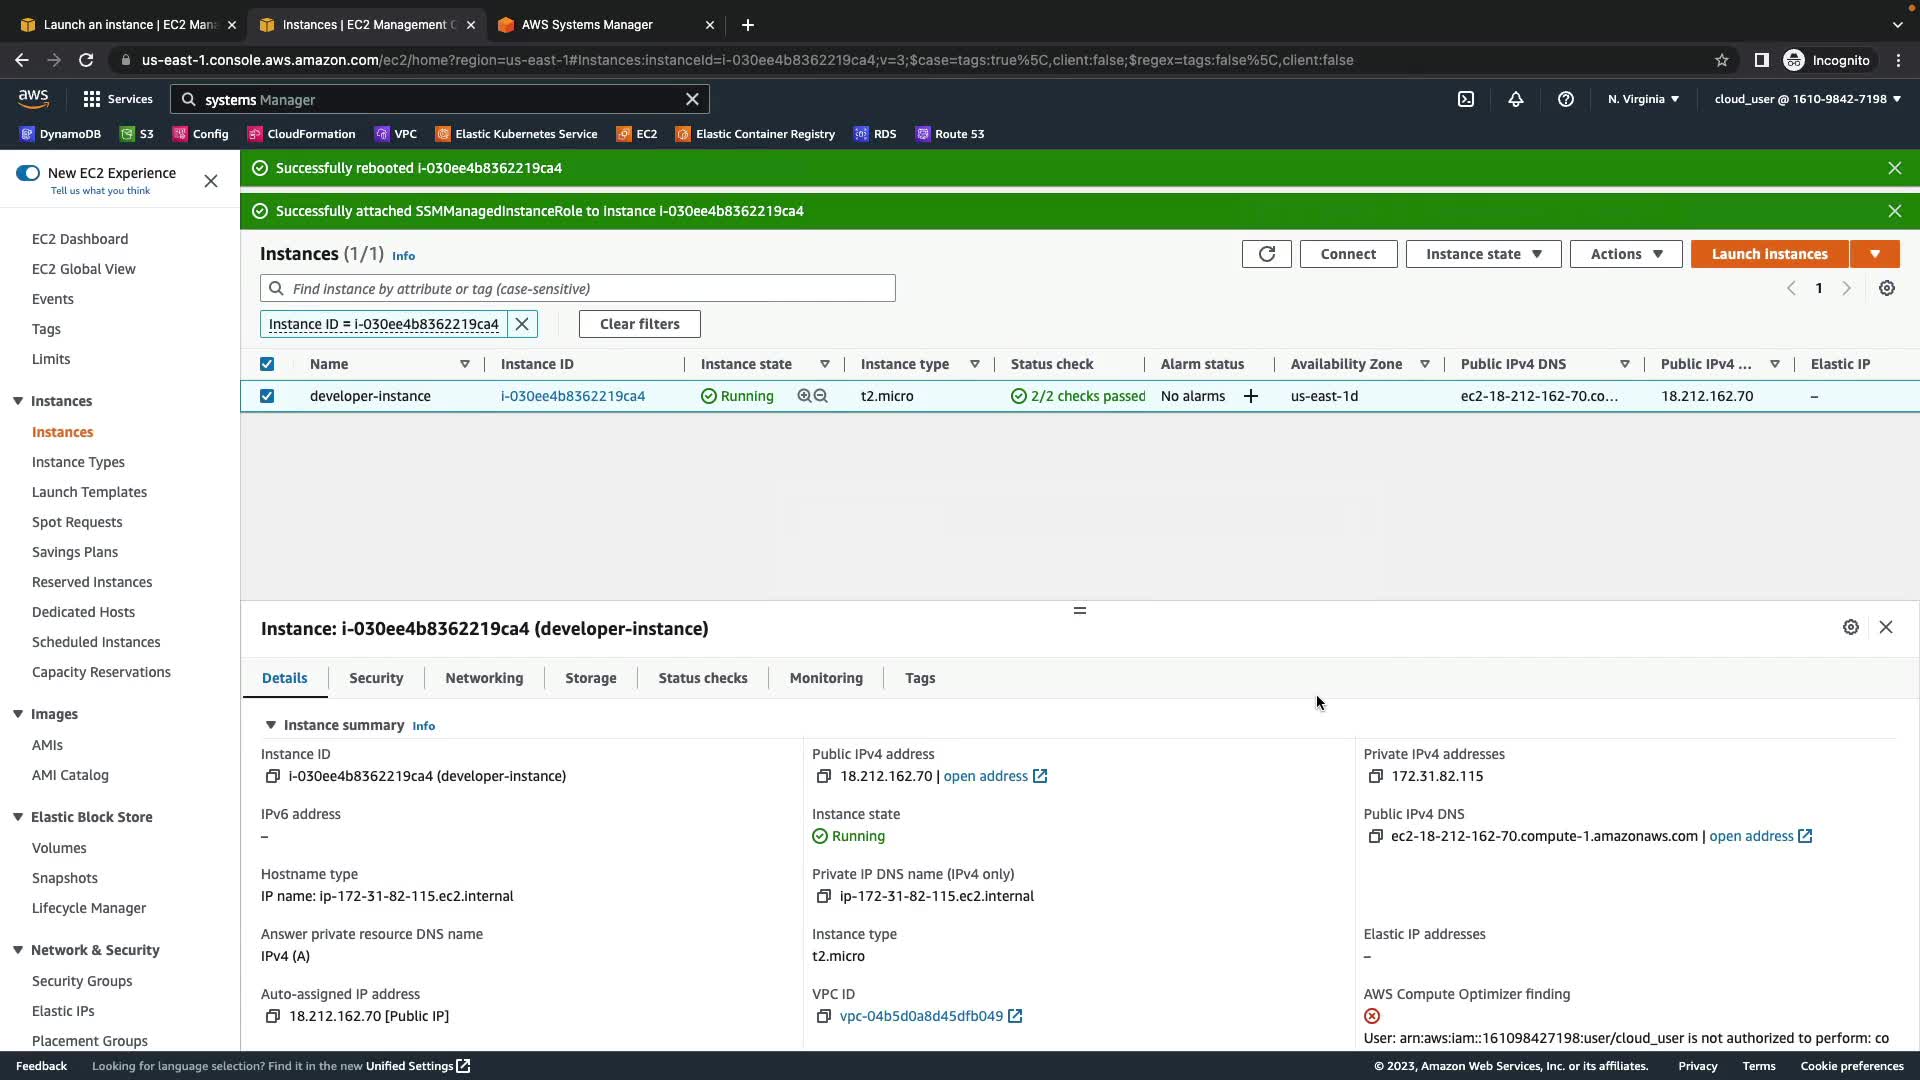This screenshot has width=1920, height=1080.
Task: Open the vpc-04b5d0a8d45dfb049 link
Action: point(921,1016)
